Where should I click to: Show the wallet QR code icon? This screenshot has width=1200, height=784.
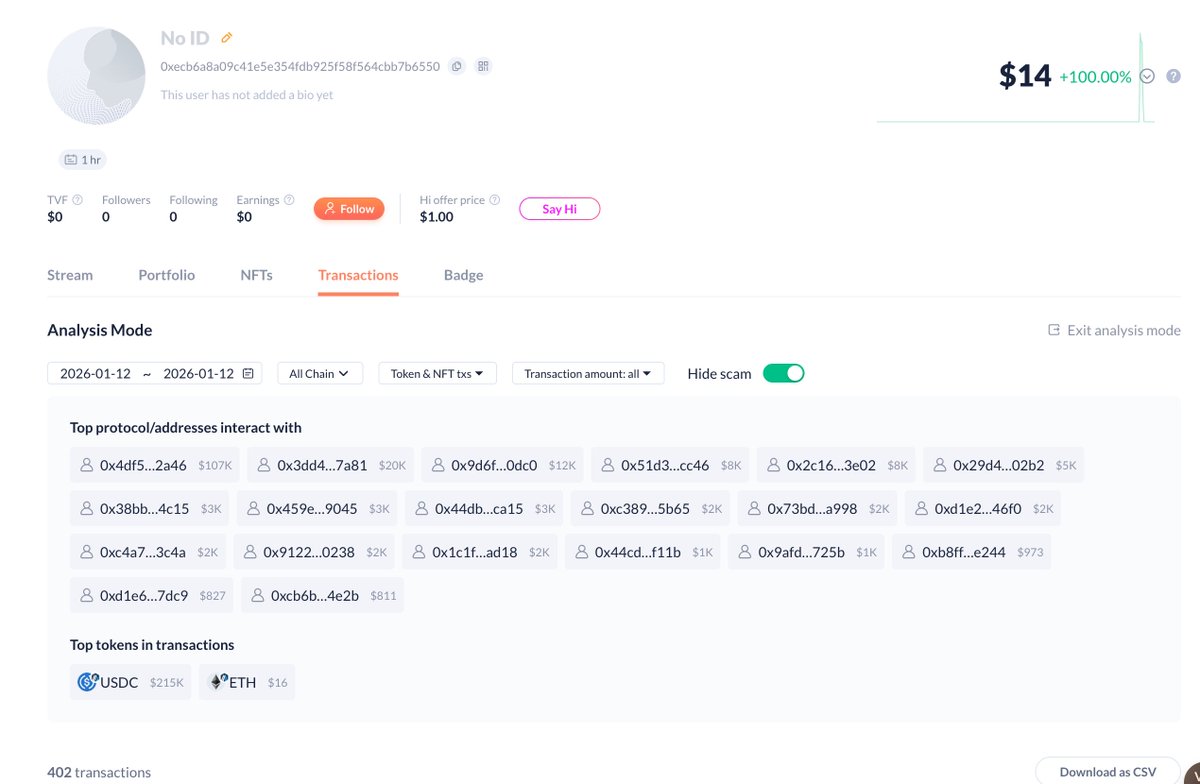click(x=484, y=66)
